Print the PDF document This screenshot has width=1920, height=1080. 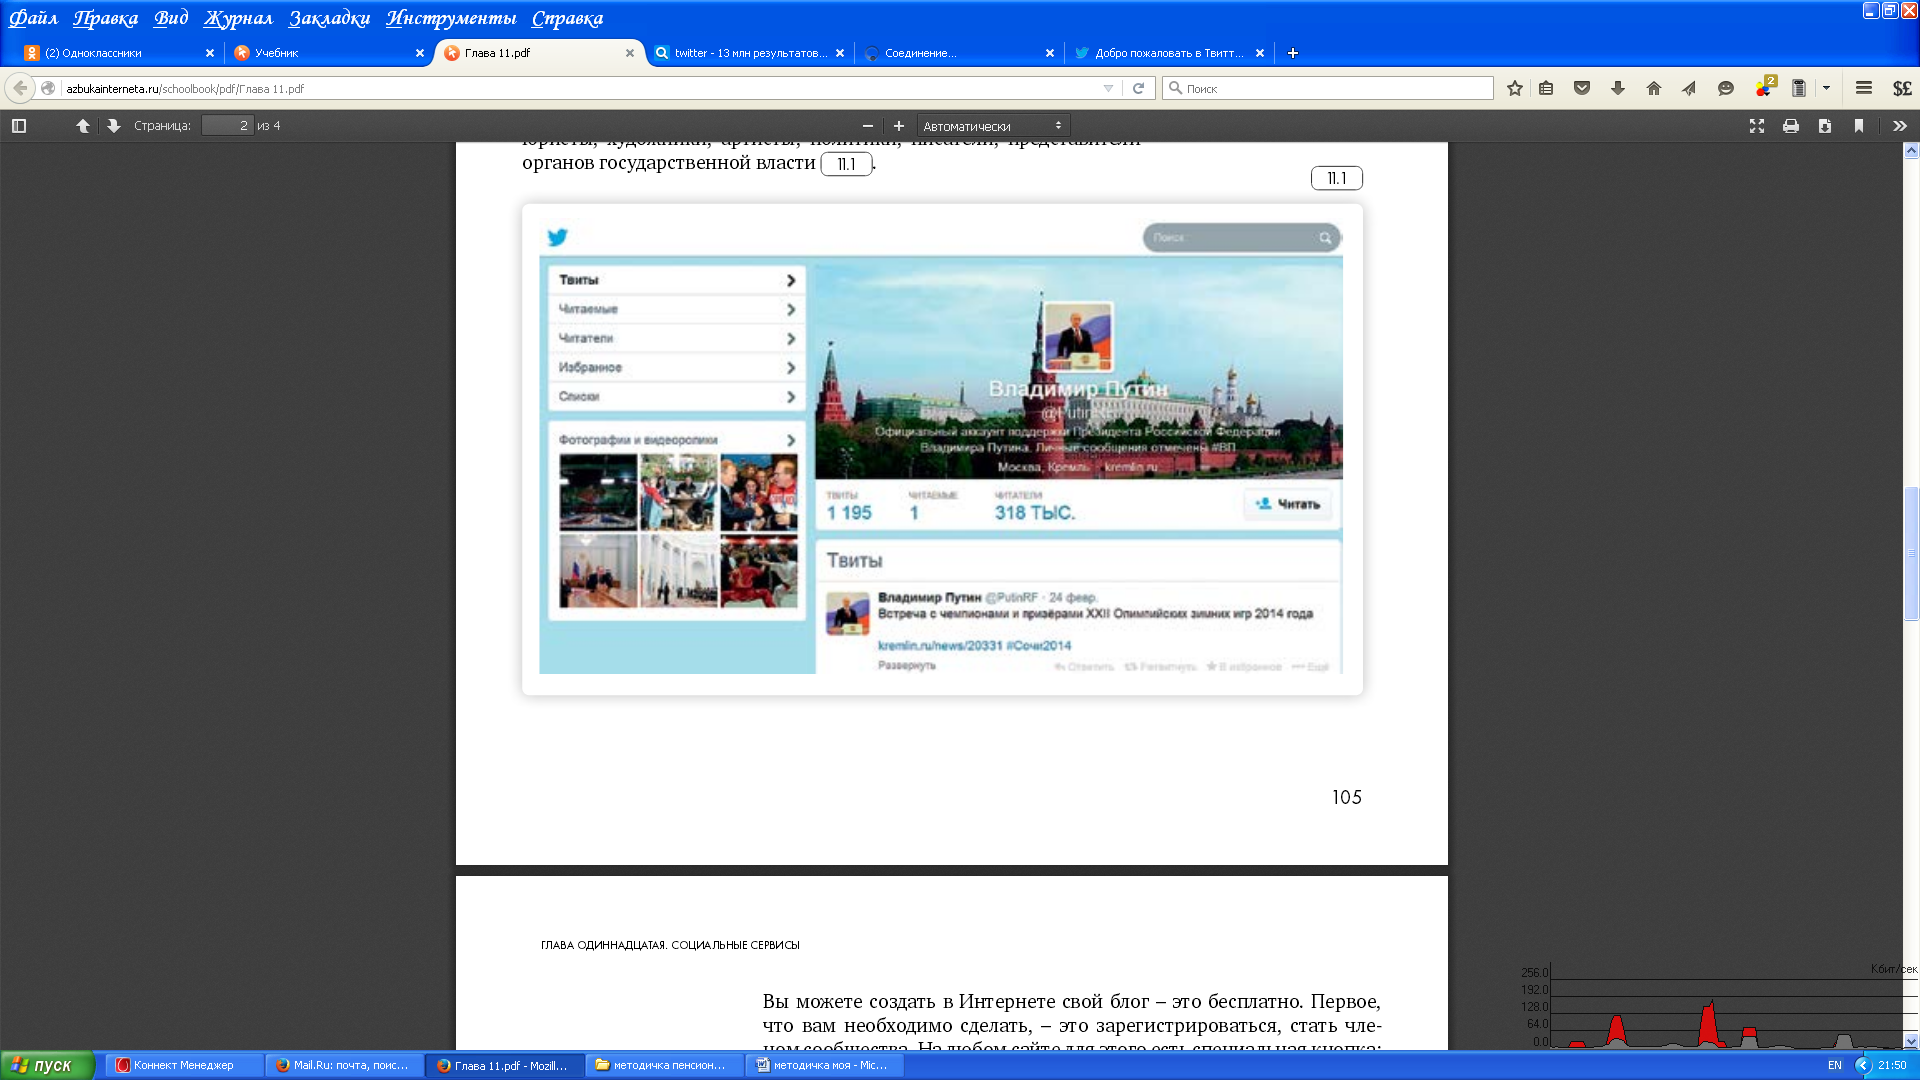(1791, 126)
